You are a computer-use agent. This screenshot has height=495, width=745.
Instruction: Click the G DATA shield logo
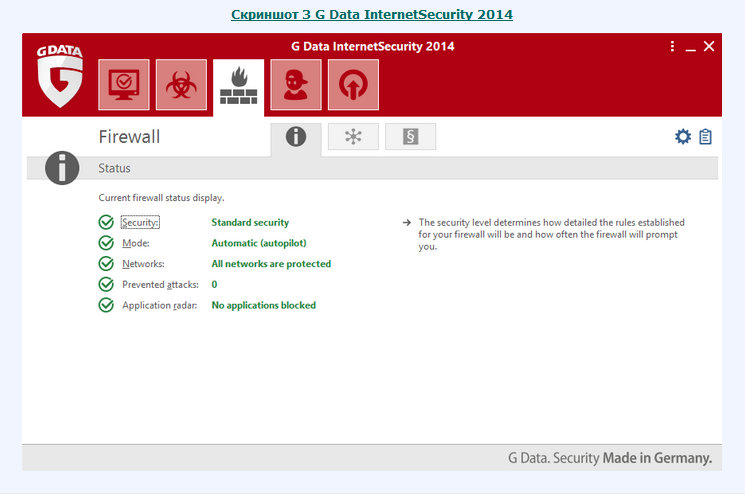60,76
